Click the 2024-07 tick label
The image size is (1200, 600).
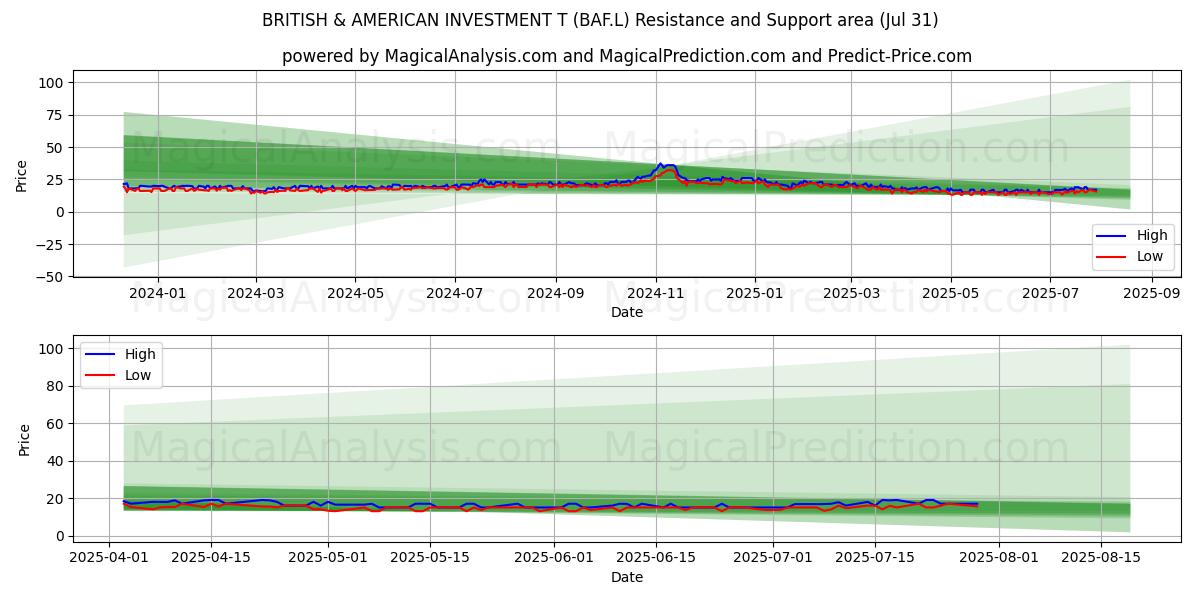click(x=455, y=293)
